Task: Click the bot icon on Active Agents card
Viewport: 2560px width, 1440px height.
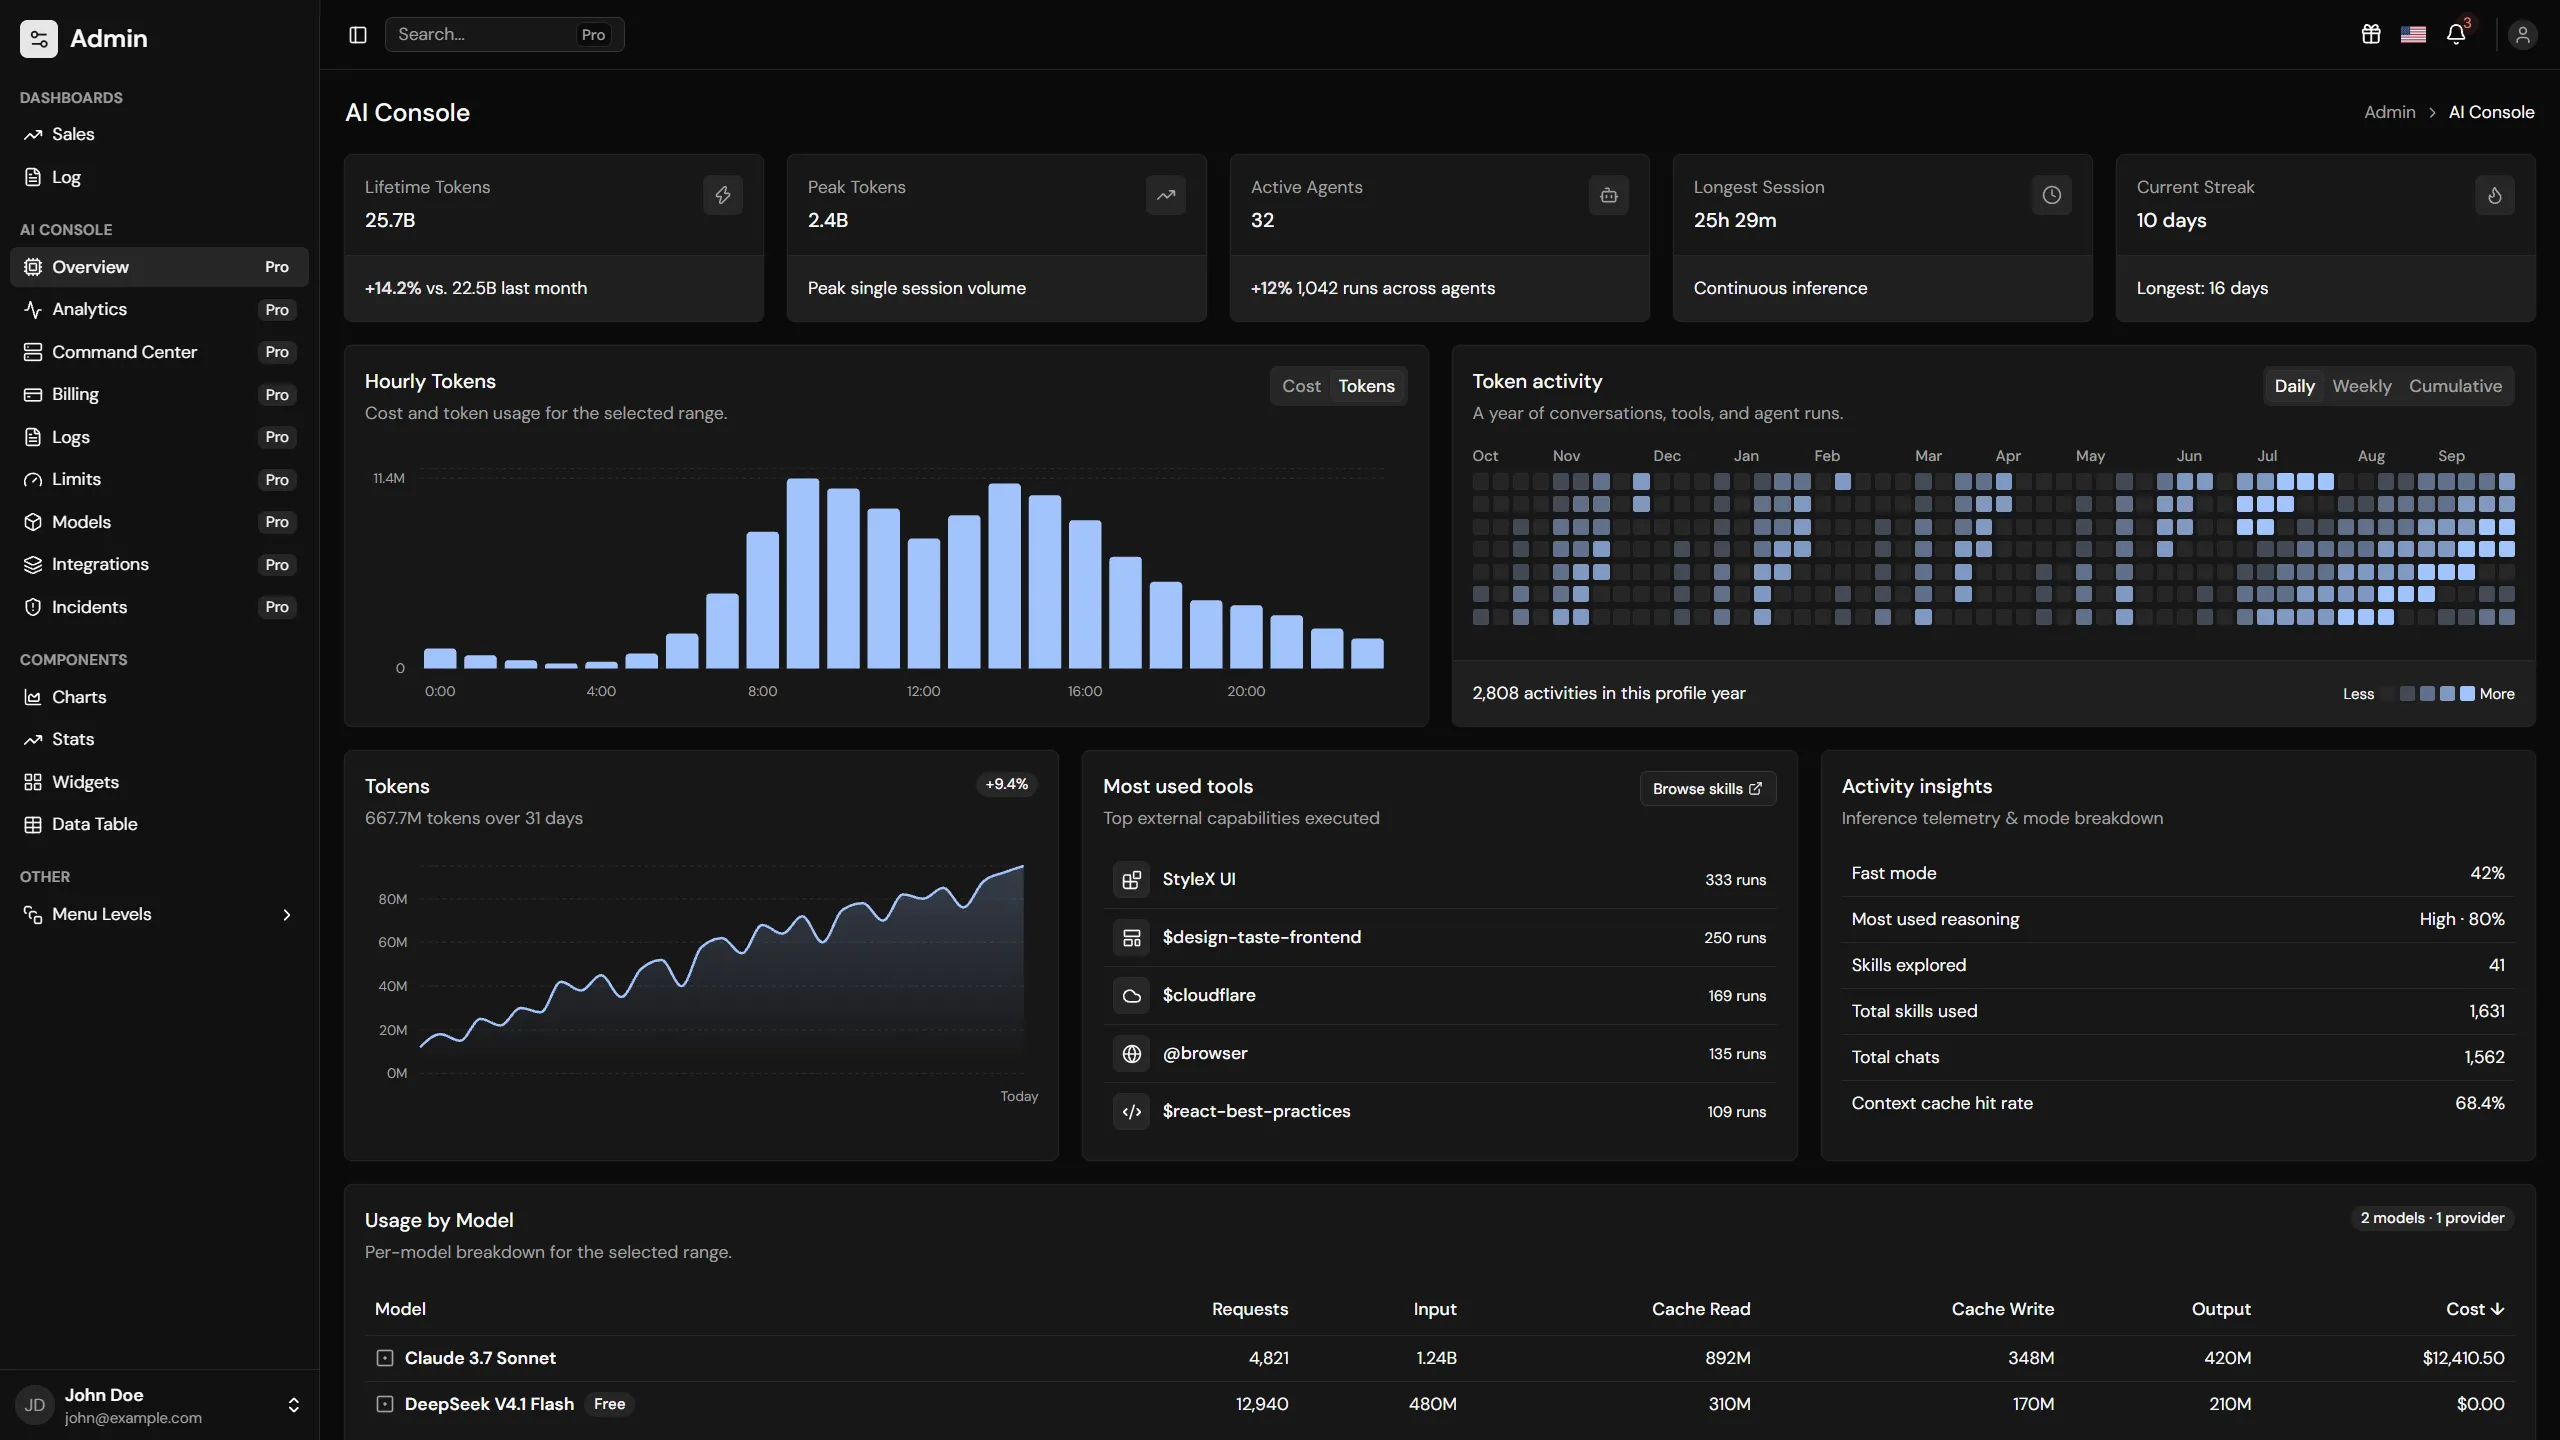Action: coord(1609,195)
